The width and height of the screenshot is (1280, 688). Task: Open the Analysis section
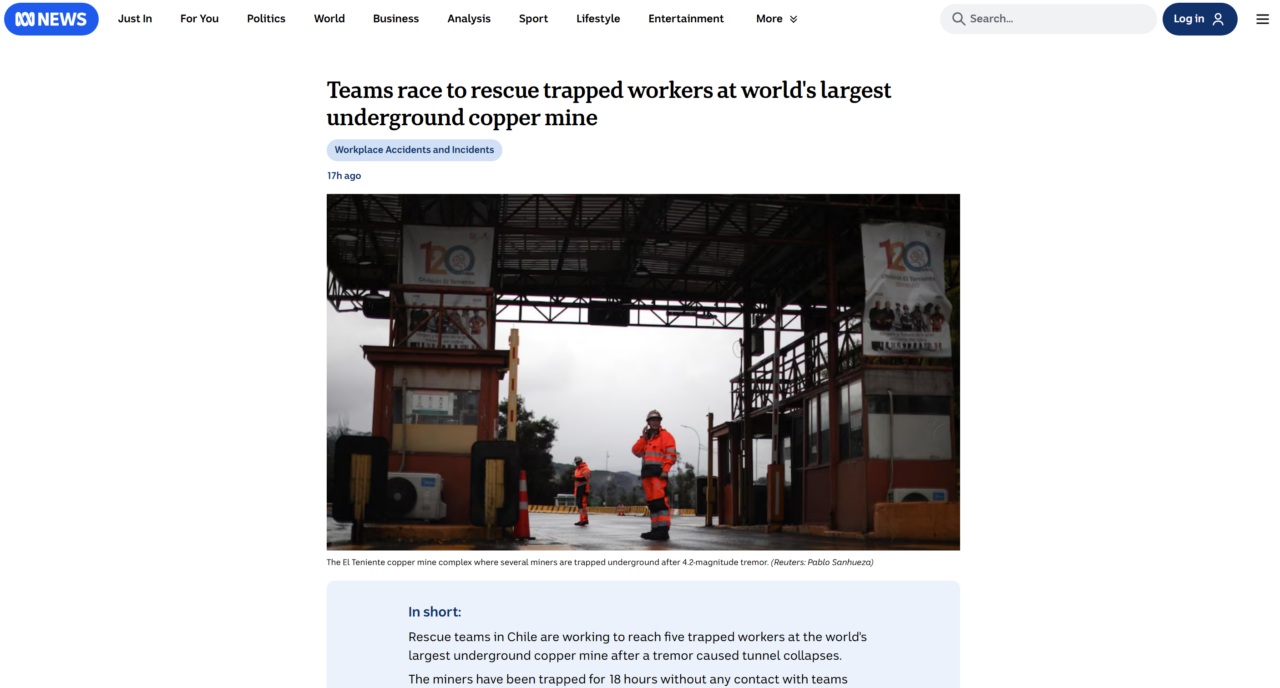(x=469, y=19)
